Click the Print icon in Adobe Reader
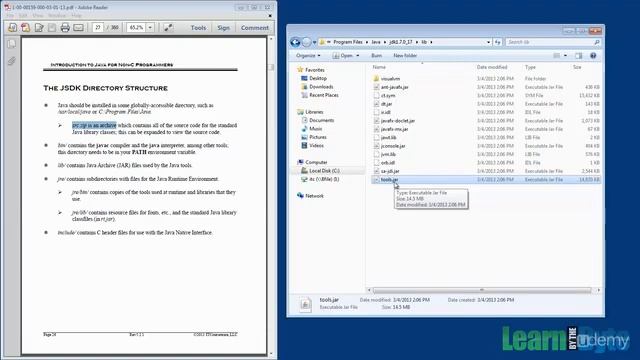The image size is (640, 360). click(x=65, y=28)
